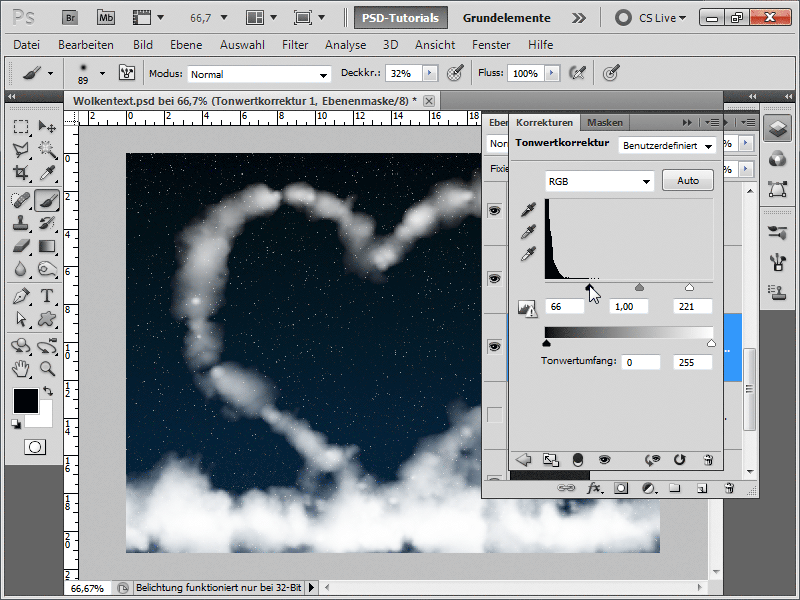Select the History Brush tool
Image resolution: width=800 pixels, height=600 pixels.
point(47,223)
